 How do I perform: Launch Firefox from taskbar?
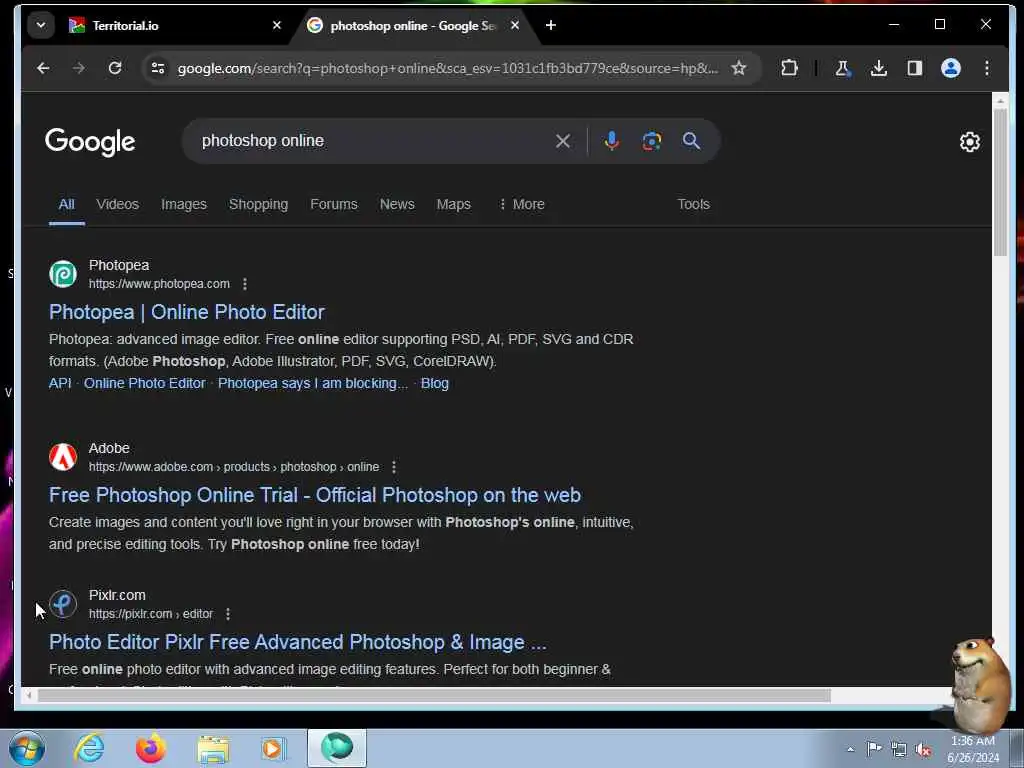[151, 748]
